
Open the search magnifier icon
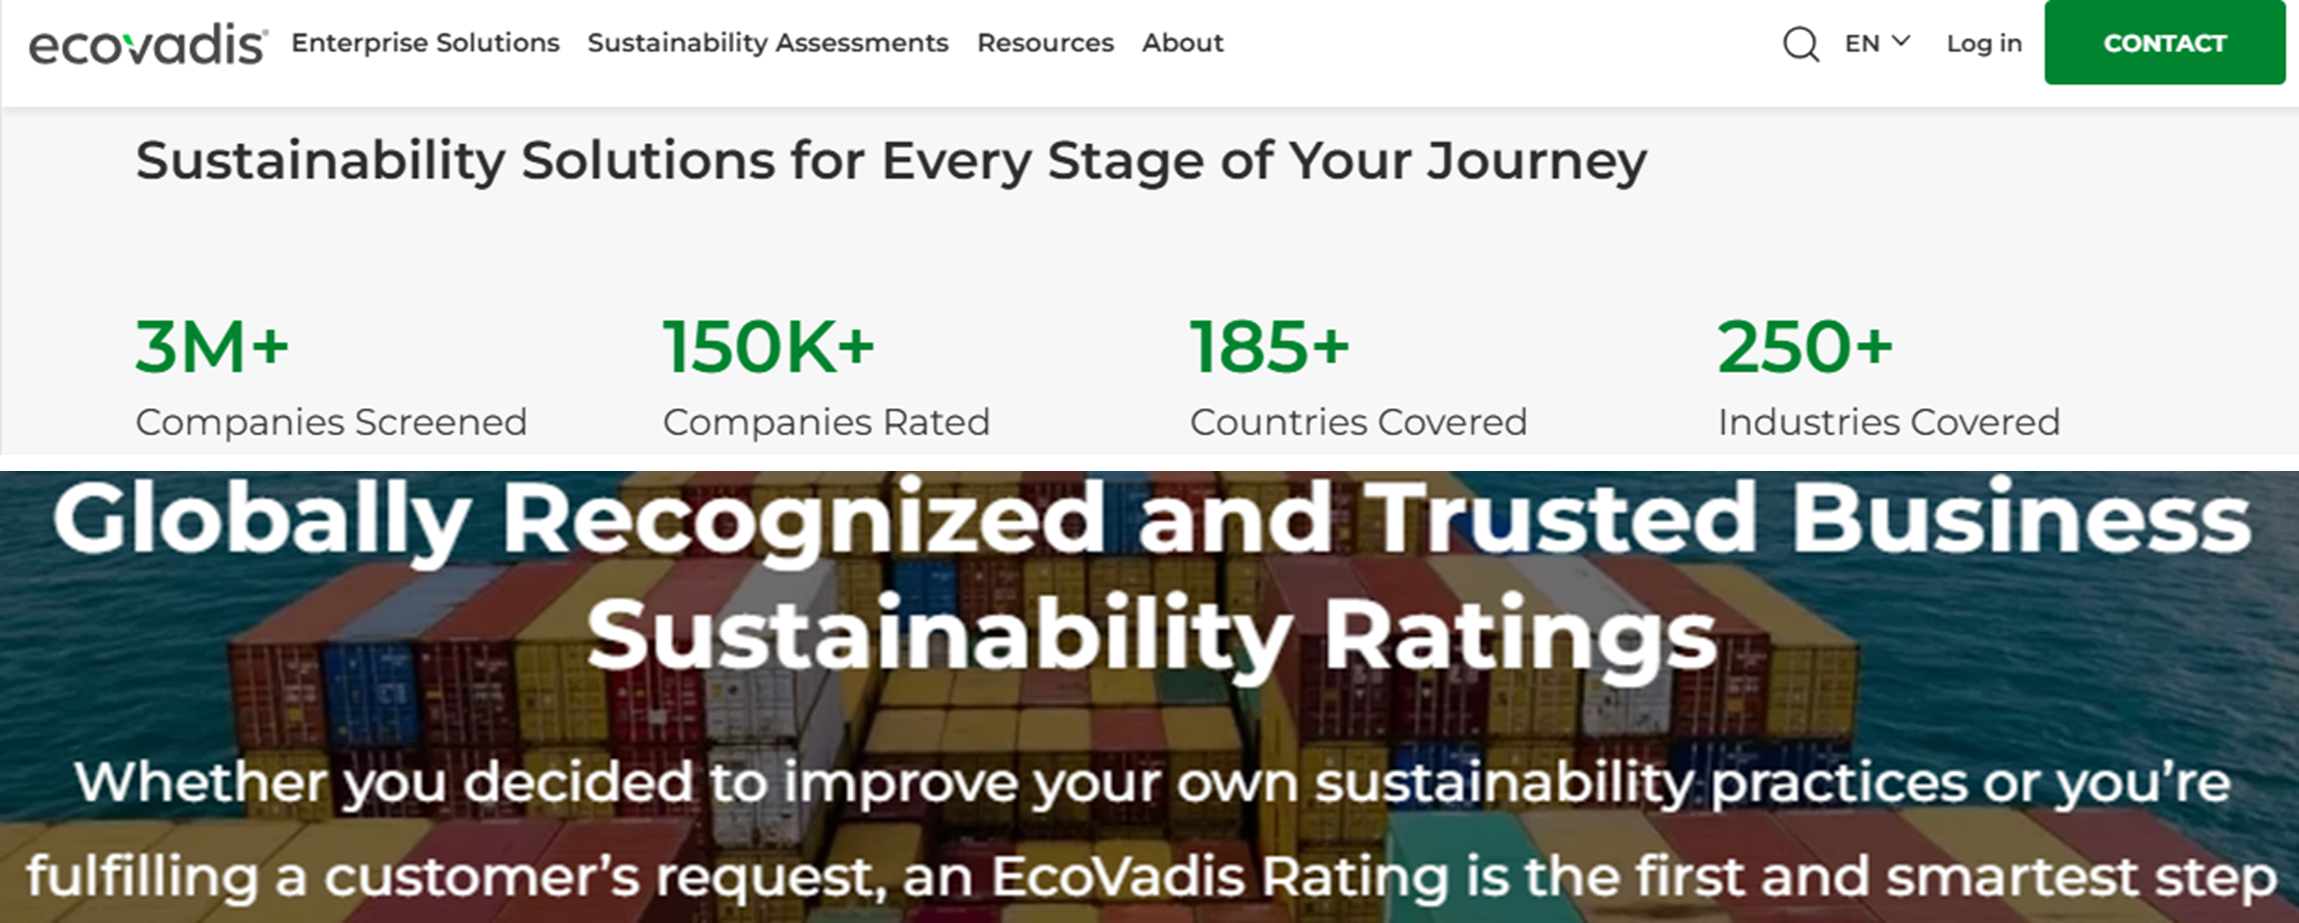[1800, 45]
